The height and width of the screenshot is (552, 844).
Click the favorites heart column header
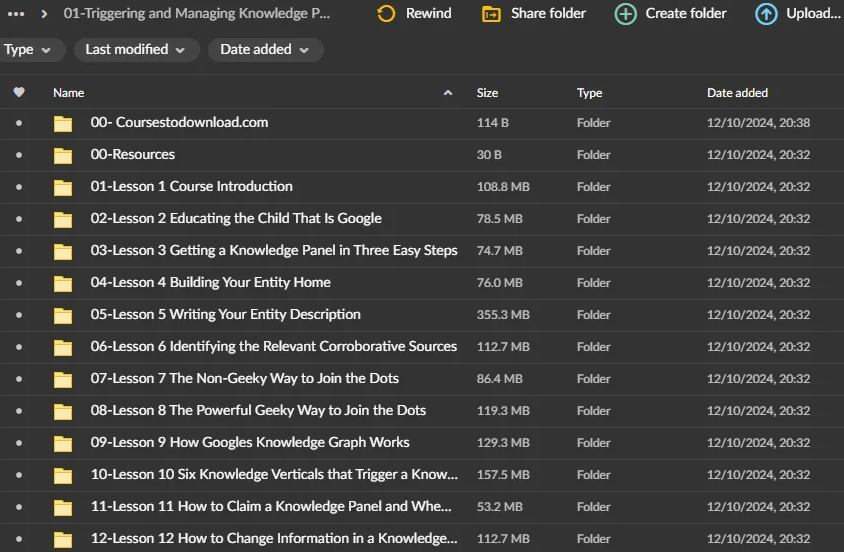click(19, 93)
